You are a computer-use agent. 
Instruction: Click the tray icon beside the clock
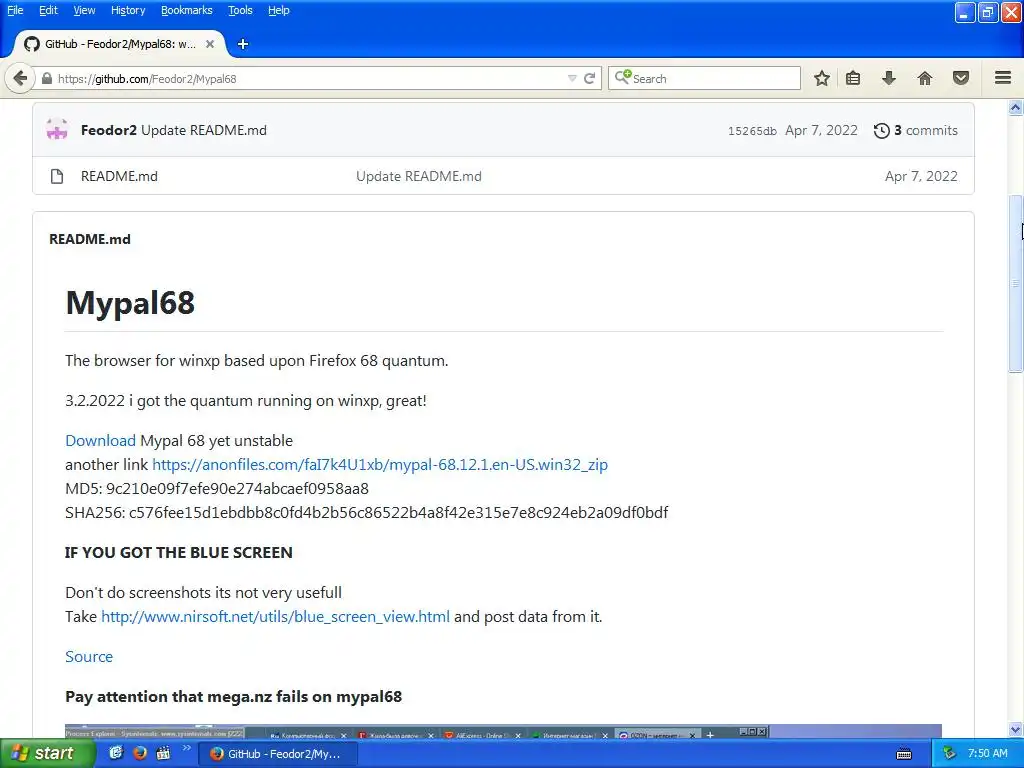tap(950, 753)
